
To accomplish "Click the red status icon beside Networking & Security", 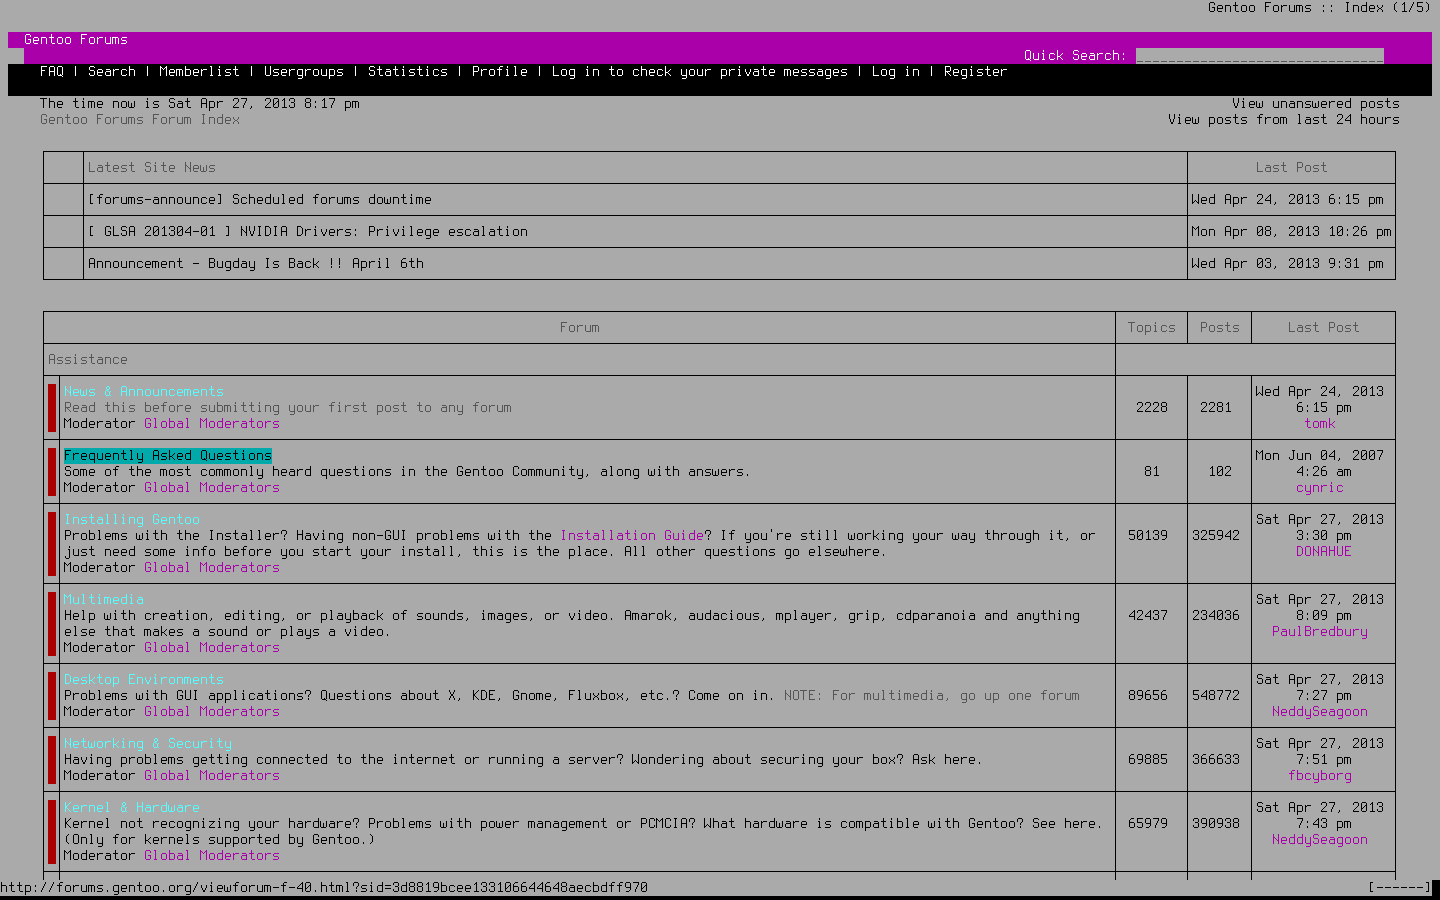I will 52,759.
